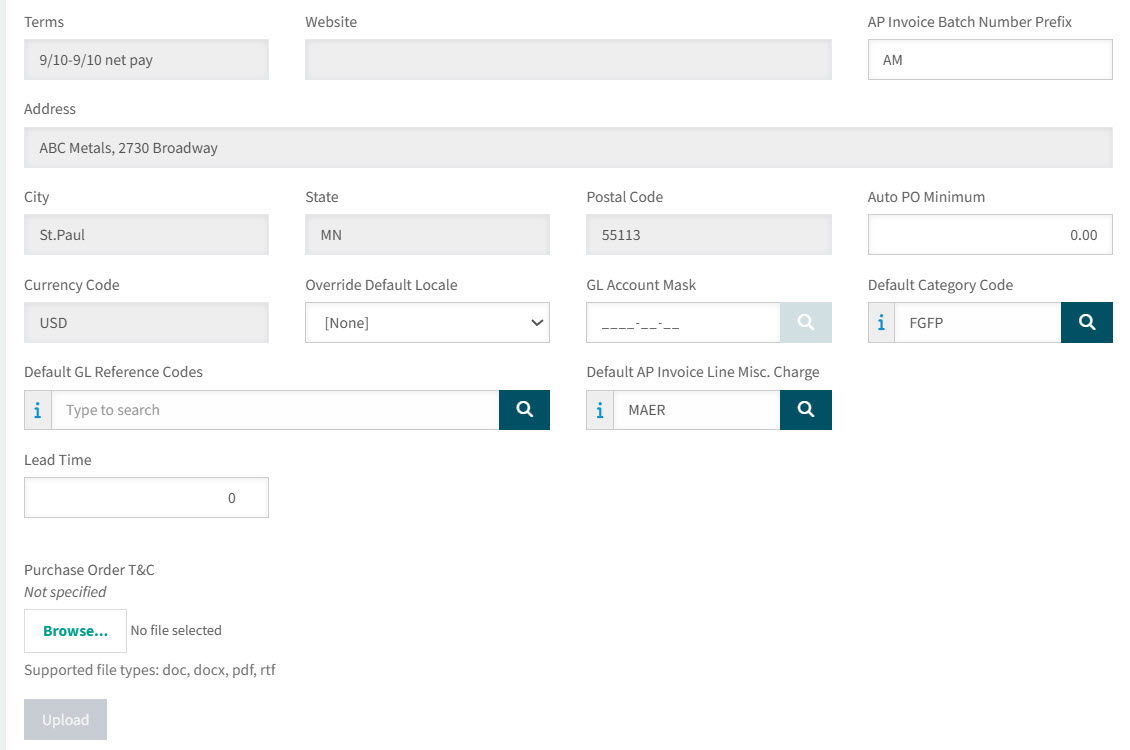Click the GL Account Mask search icon
The height and width of the screenshot is (750, 1130).
tap(805, 323)
